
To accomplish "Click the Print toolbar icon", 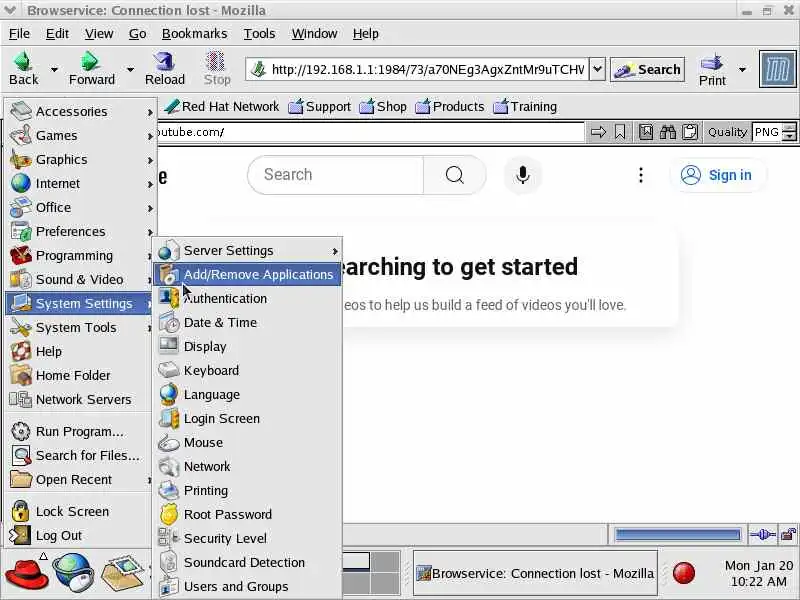I will pos(712,63).
